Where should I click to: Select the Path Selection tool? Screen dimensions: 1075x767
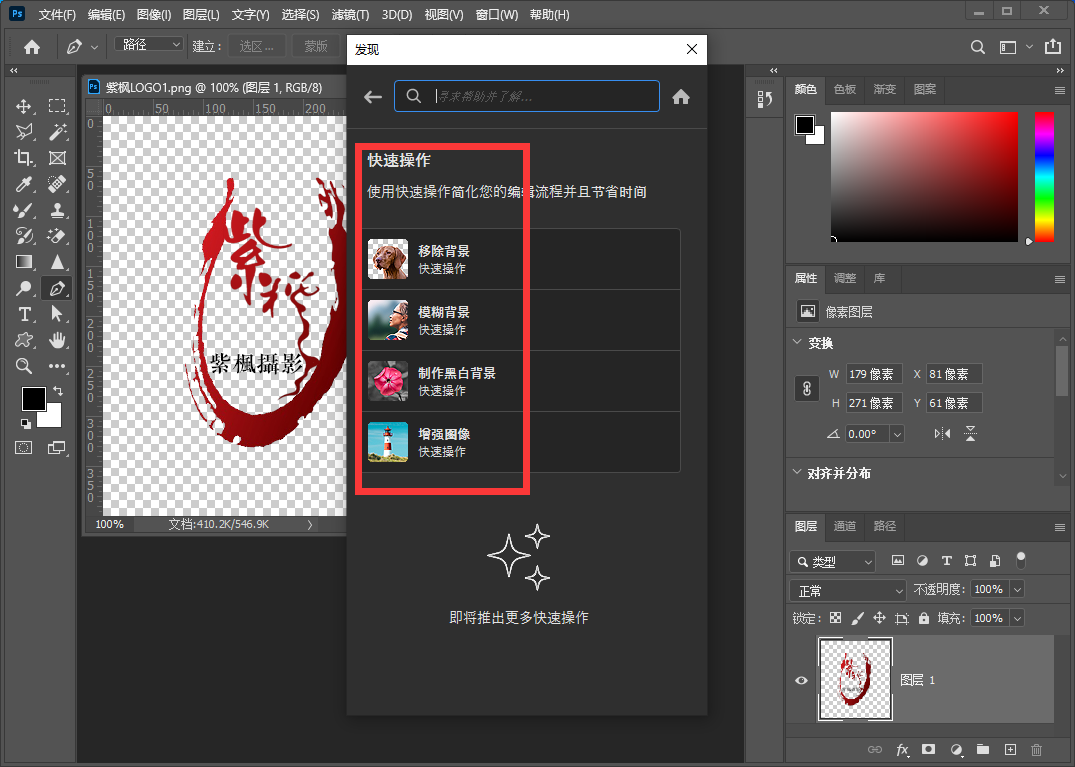click(57, 315)
